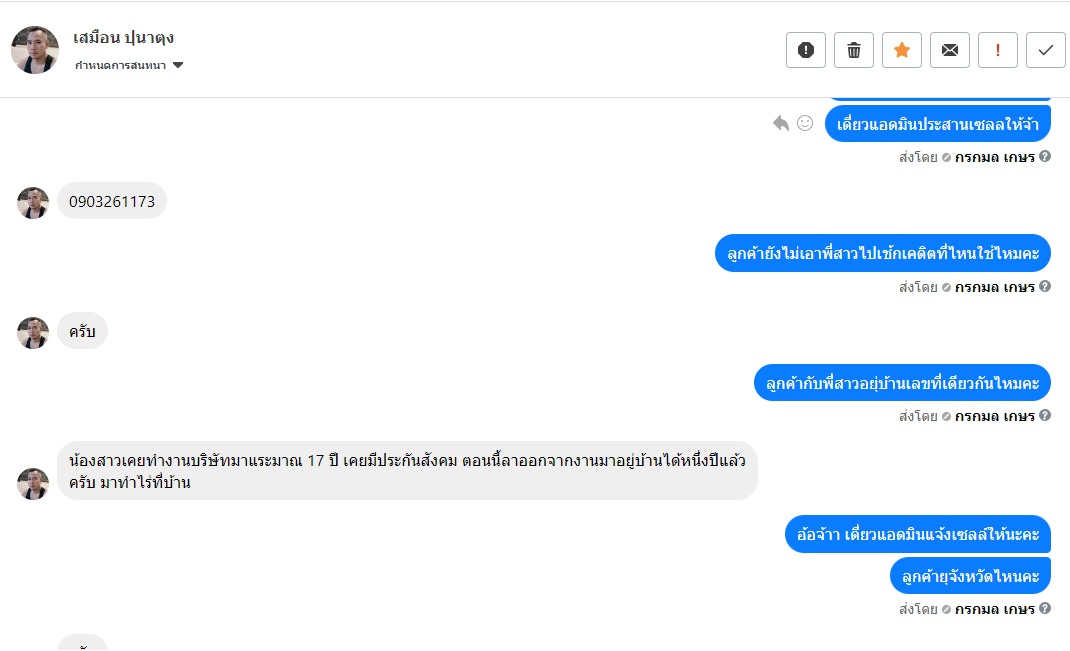Select the phone number 0903261173 message
The height and width of the screenshot is (651, 1070).
(x=112, y=201)
